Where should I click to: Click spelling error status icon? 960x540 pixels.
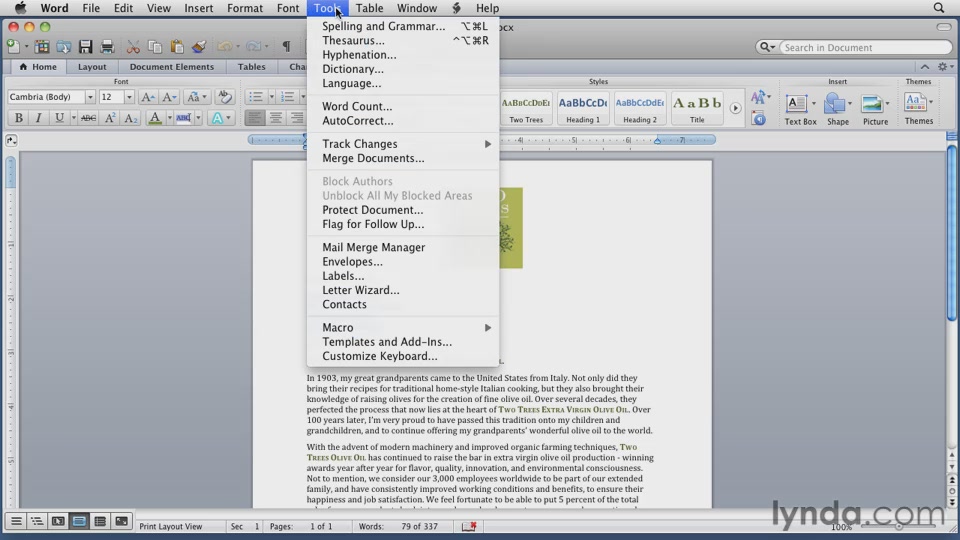coord(469,526)
